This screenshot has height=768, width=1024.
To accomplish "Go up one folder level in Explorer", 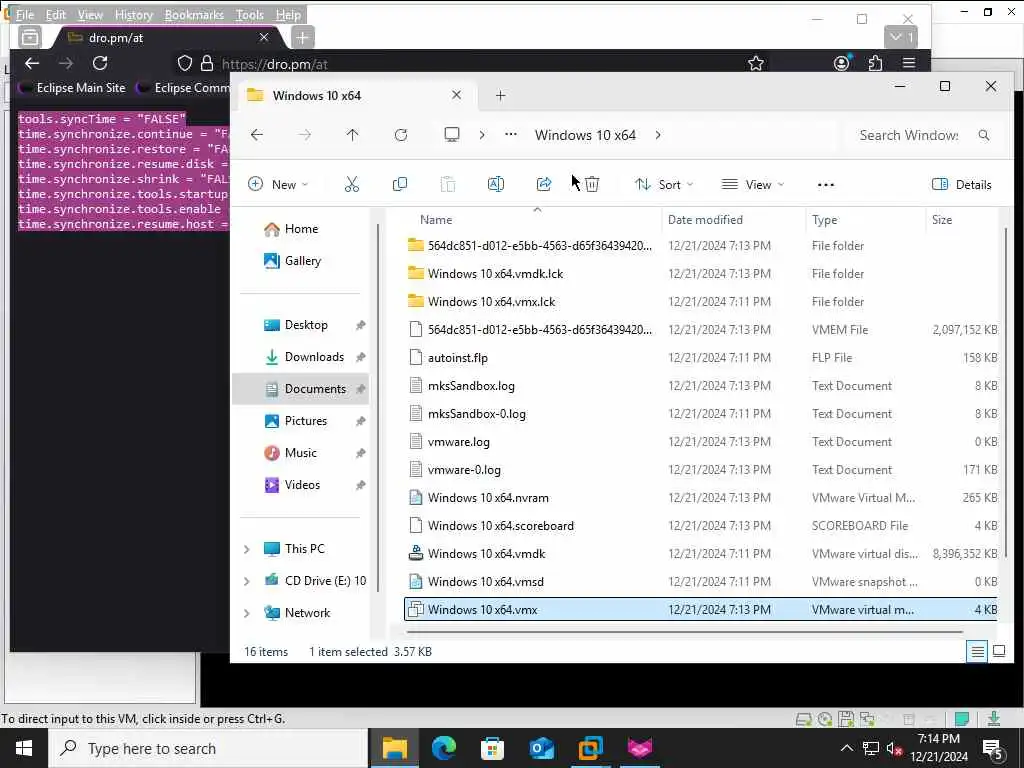I will click(353, 135).
